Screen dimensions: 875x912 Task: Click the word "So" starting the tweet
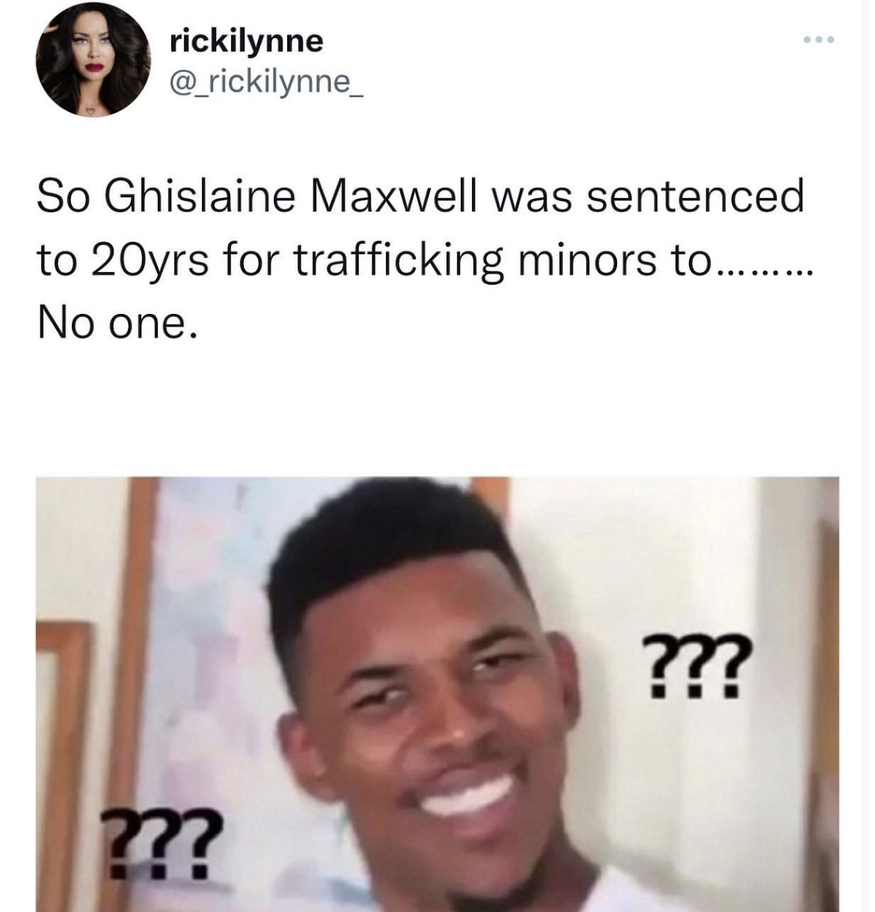click(x=63, y=196)
